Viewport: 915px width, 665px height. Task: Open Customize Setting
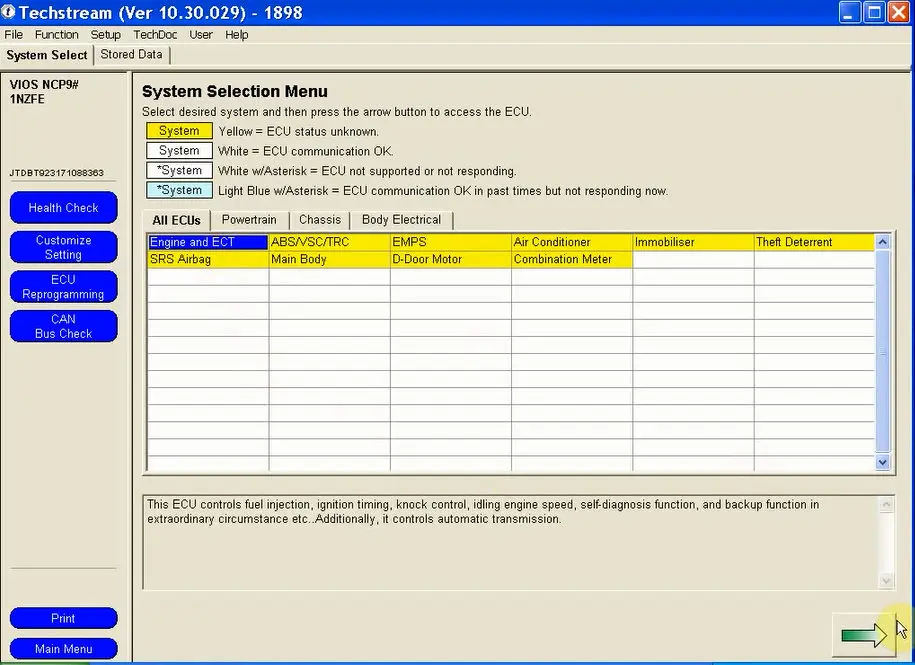63,248
